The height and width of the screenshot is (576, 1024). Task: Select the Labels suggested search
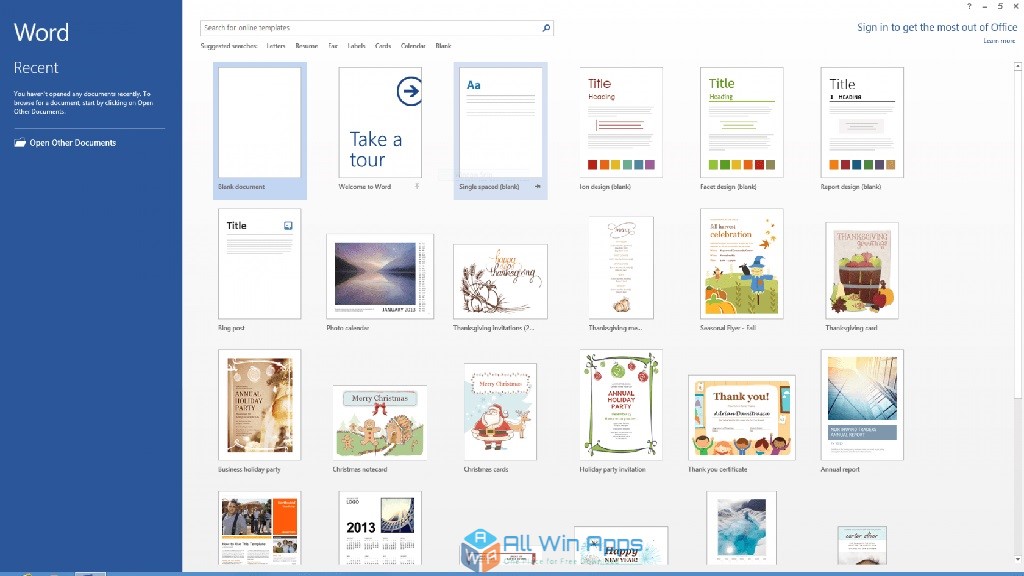(x=356, y=46)
